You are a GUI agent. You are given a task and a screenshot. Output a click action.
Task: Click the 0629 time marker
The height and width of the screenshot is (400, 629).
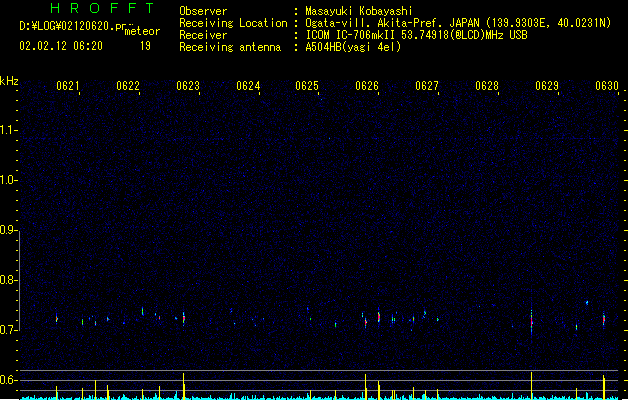coord(547,85)
